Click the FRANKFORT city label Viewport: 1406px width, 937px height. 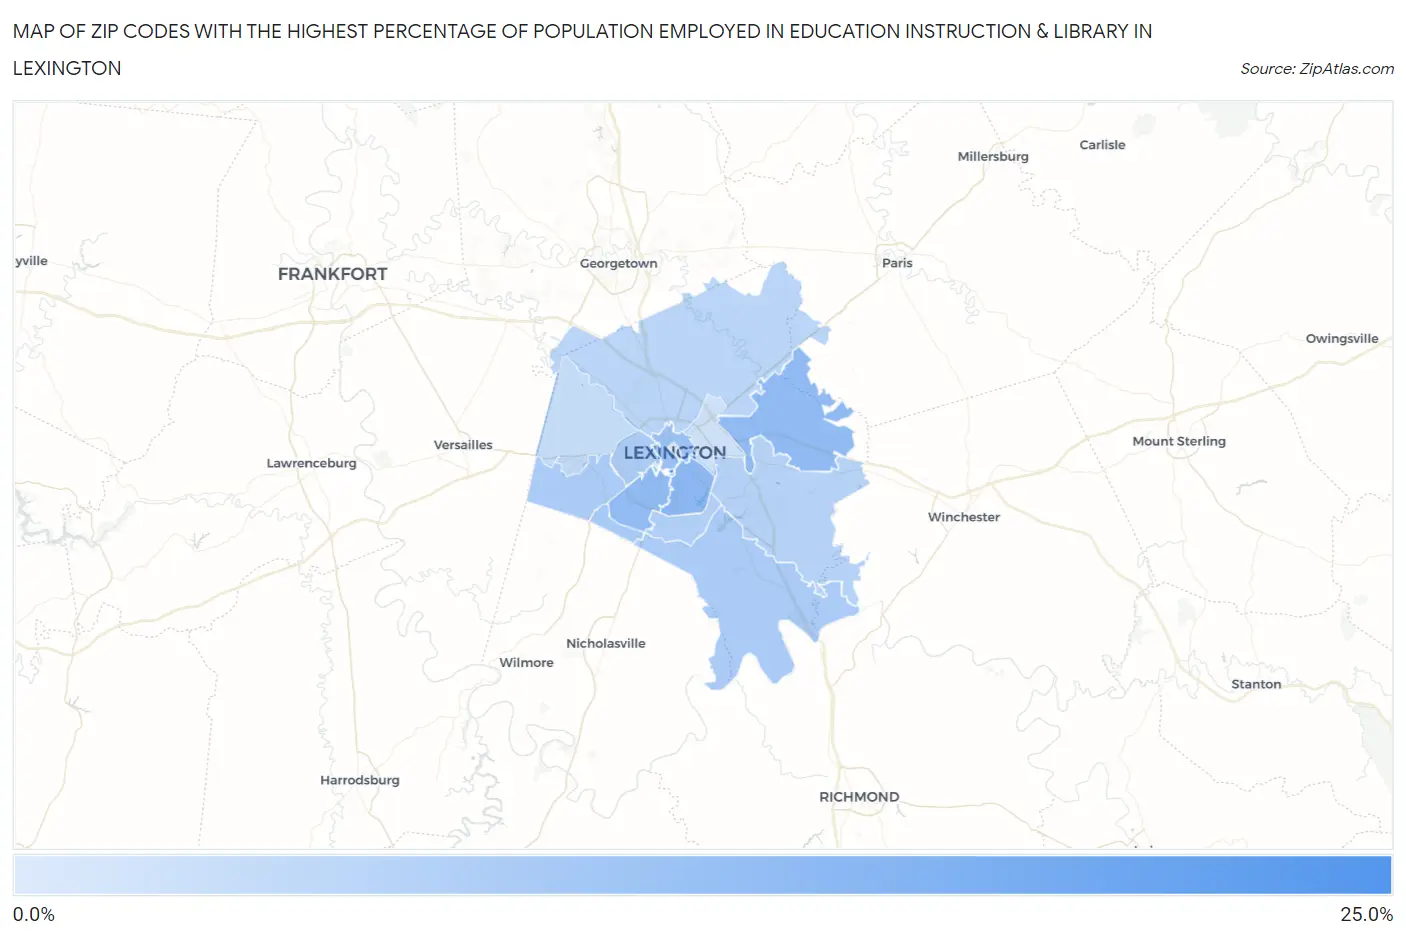coord(332,274)
